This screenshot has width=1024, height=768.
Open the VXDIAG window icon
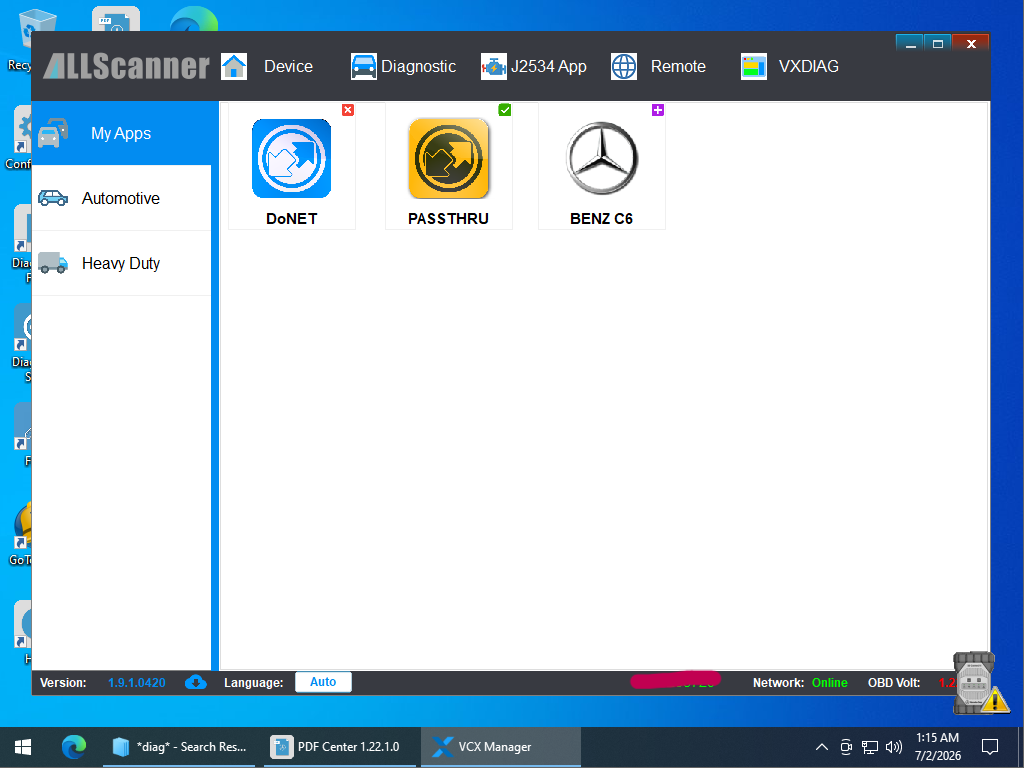coord(754,67)
